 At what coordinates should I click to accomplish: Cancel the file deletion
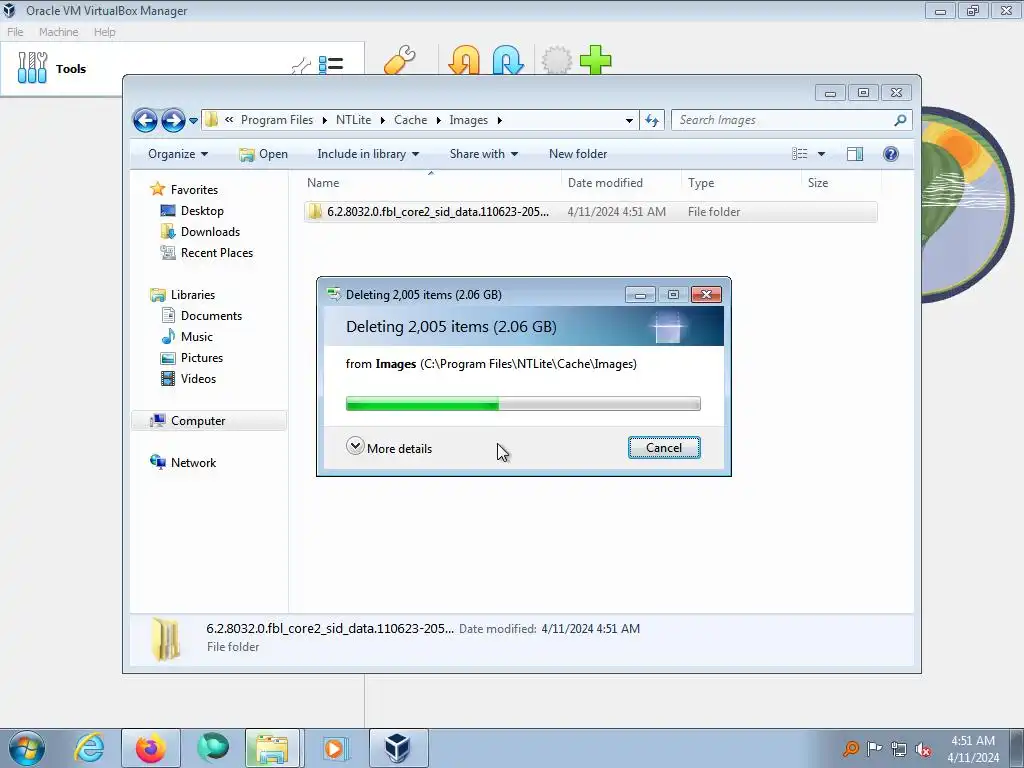[x=664, y=448]
